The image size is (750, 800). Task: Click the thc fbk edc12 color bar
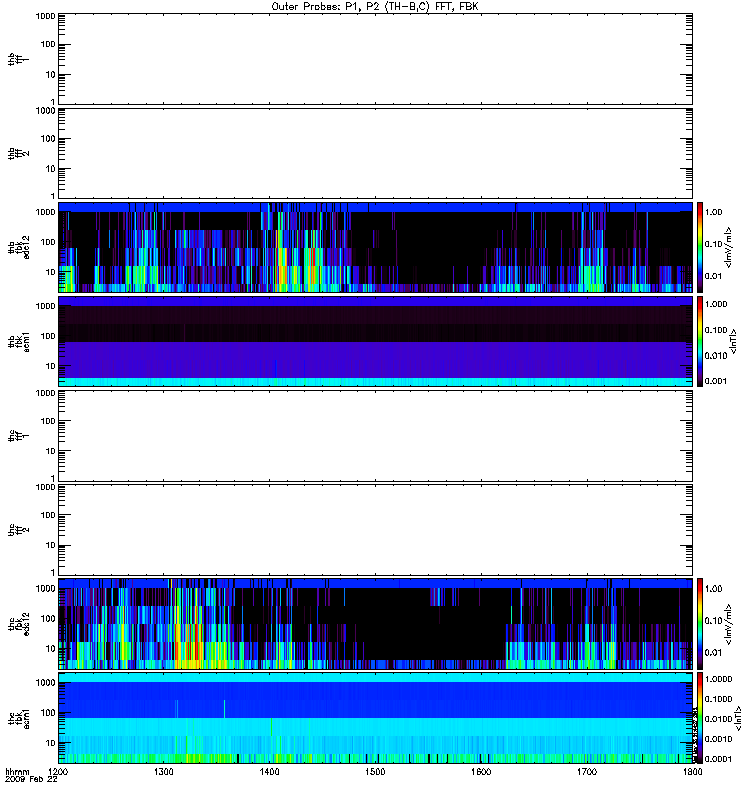pyautogui.click(x=700, y=623)
